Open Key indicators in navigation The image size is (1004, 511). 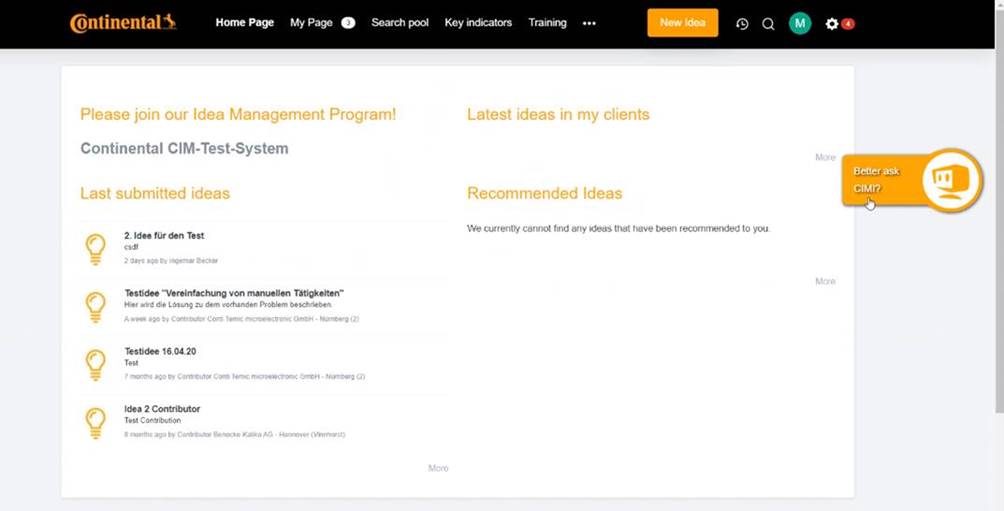pyautogui.click(x=478, y=23)
